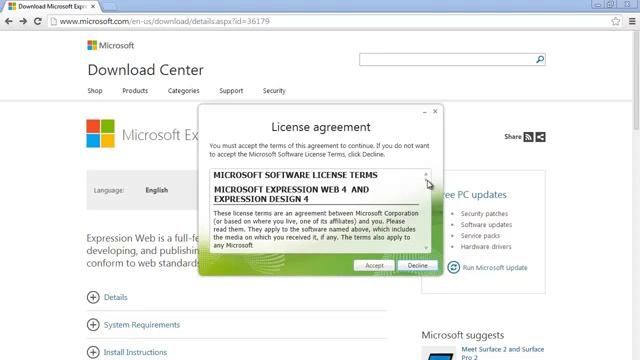Image resolution: width=640 pixels, height=360 pixels.
Task: Click the Hardware drivers list item
Action: click(x=486, y=247)
